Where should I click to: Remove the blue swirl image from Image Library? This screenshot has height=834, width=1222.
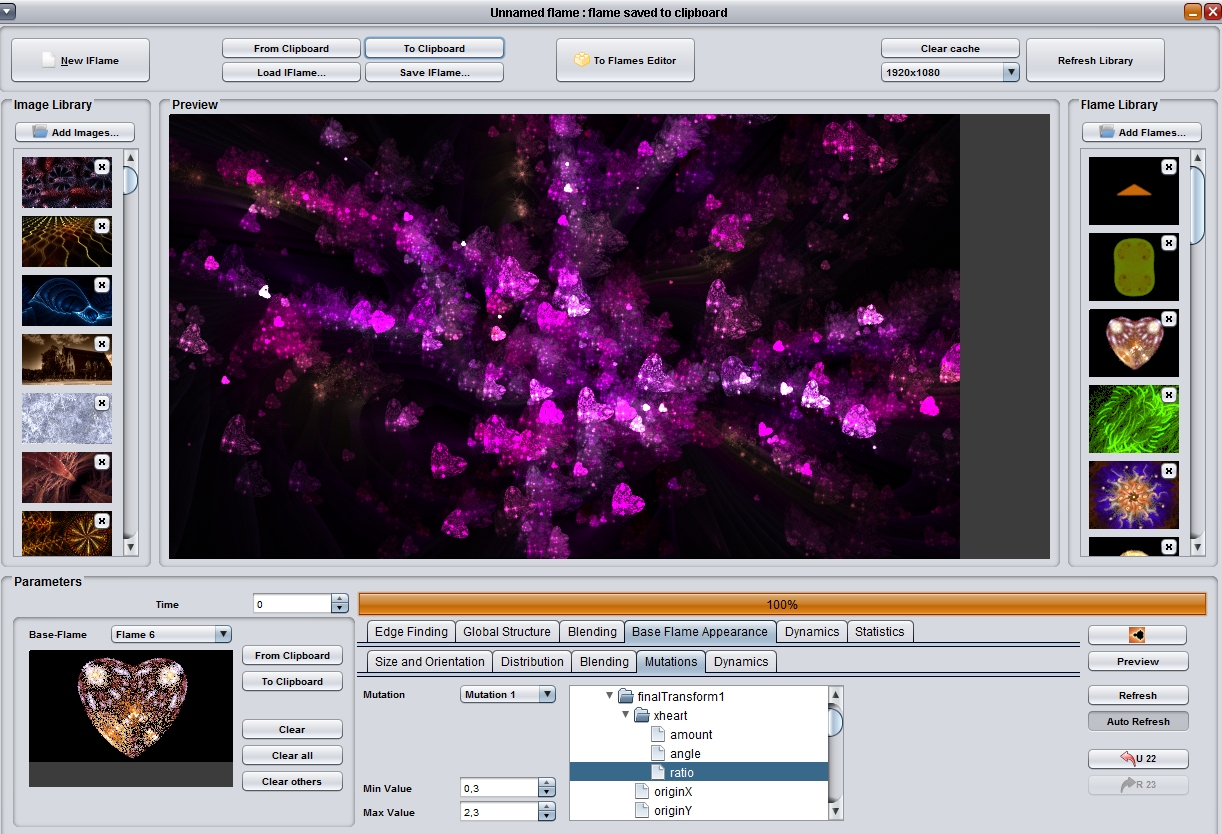coord(101,285)
